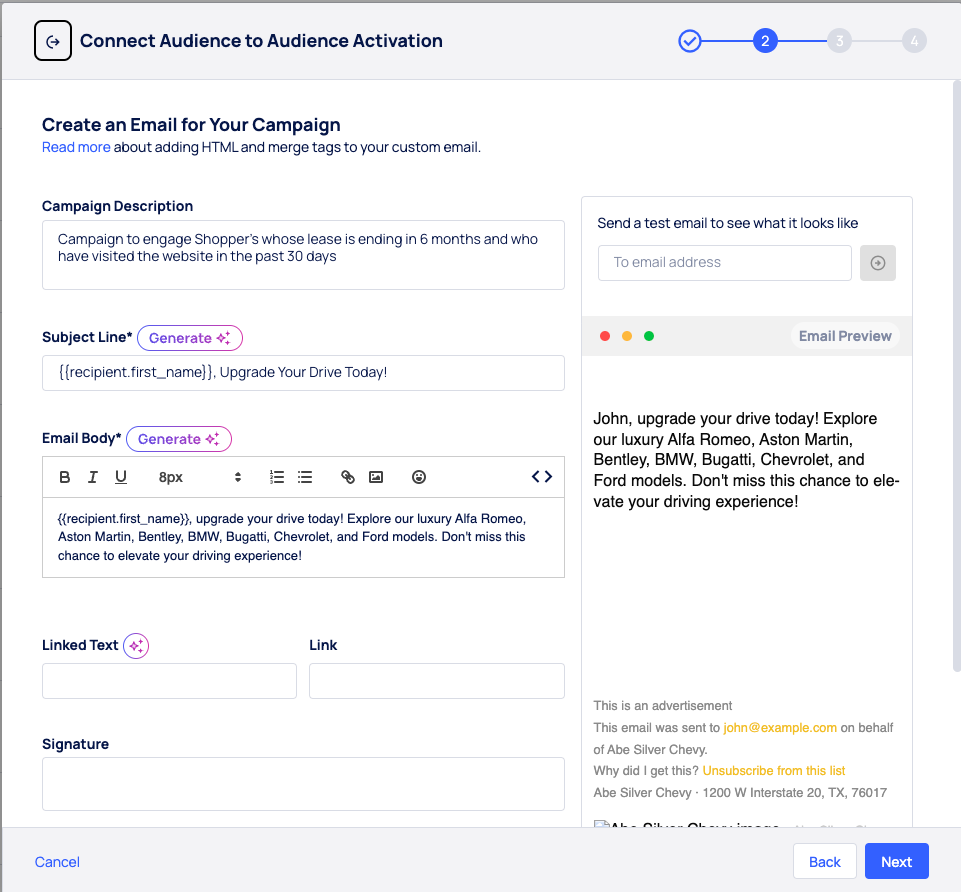
Task: Insert an image into the email body
Action: click(376, 477)
